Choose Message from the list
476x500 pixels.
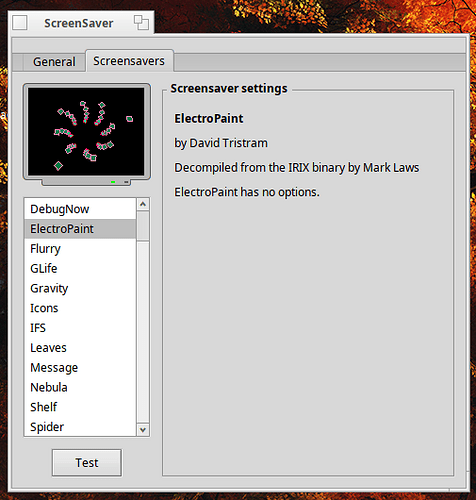80,367
